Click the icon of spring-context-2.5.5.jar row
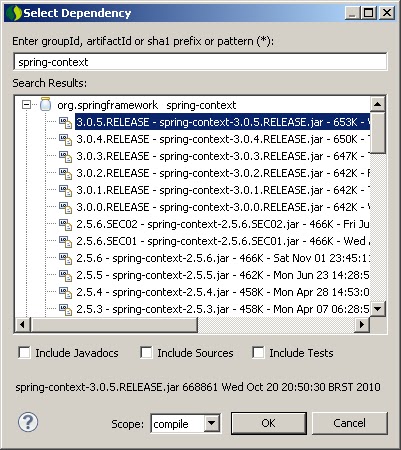 [65, 275]
